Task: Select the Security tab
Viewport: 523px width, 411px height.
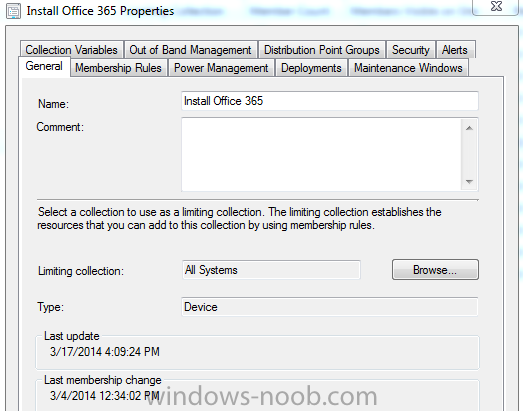Action: (x=411, y=50)
